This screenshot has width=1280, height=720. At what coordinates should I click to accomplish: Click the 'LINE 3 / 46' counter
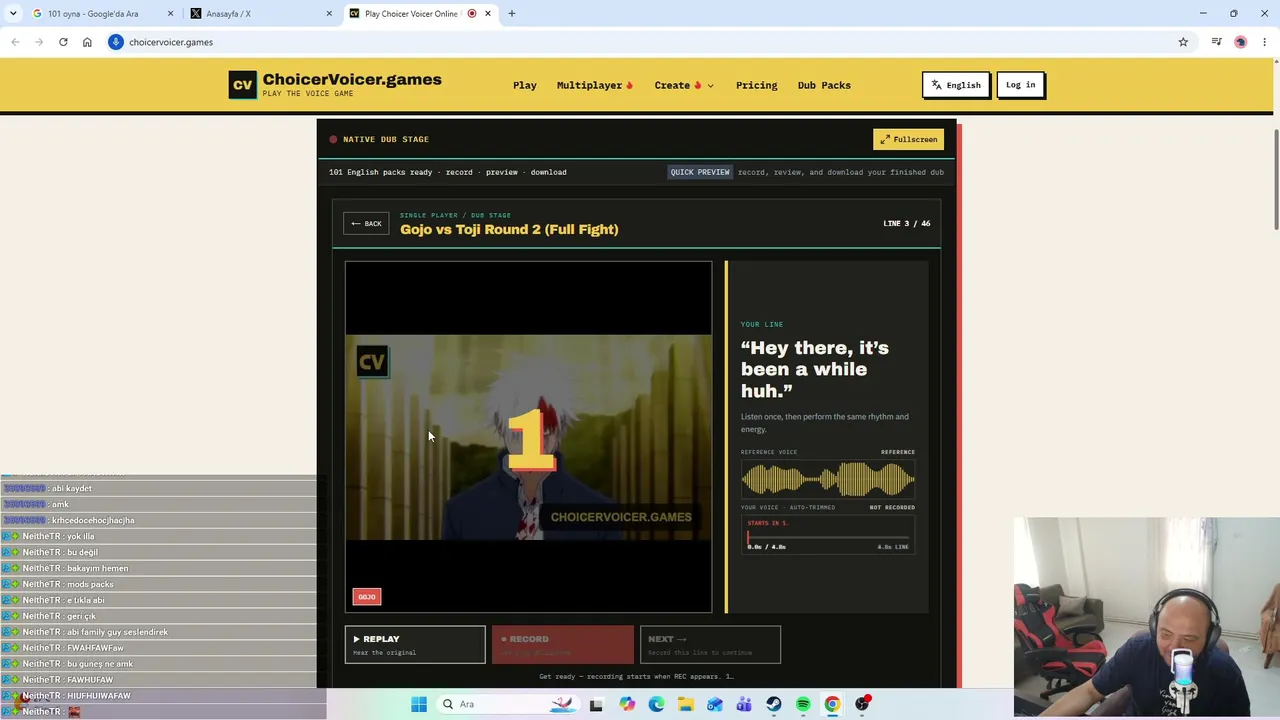907,224
